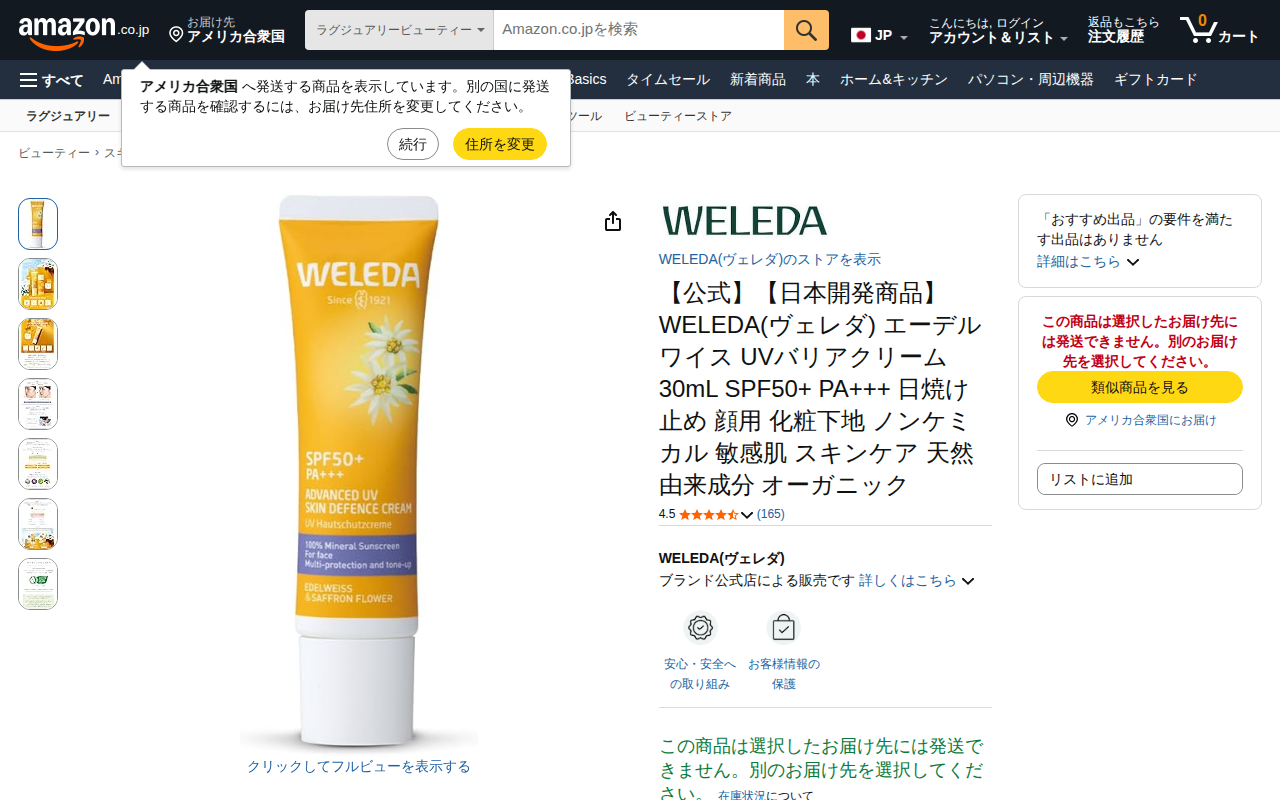
Task: Open the hamburger すべて menu
Action: tap(51, 80)
